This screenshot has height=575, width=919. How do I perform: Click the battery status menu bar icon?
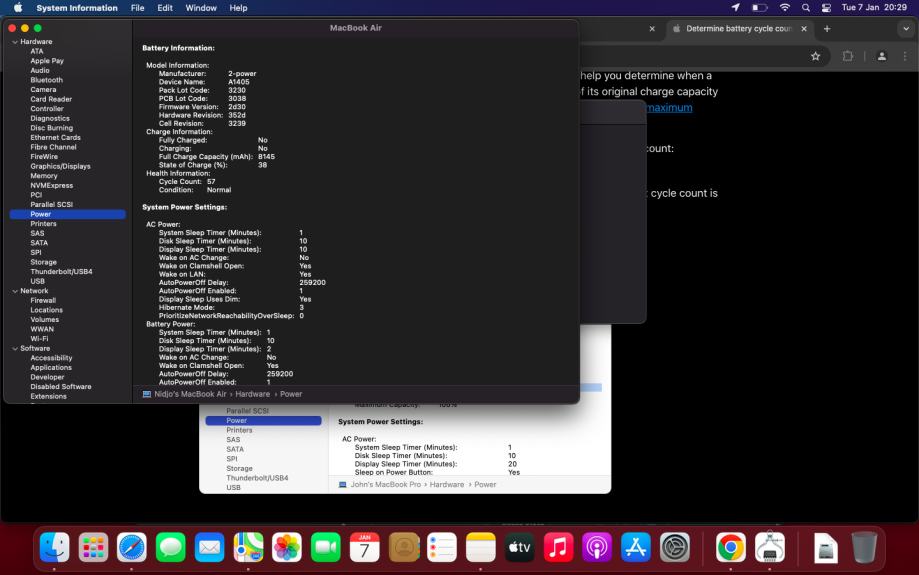759,8
